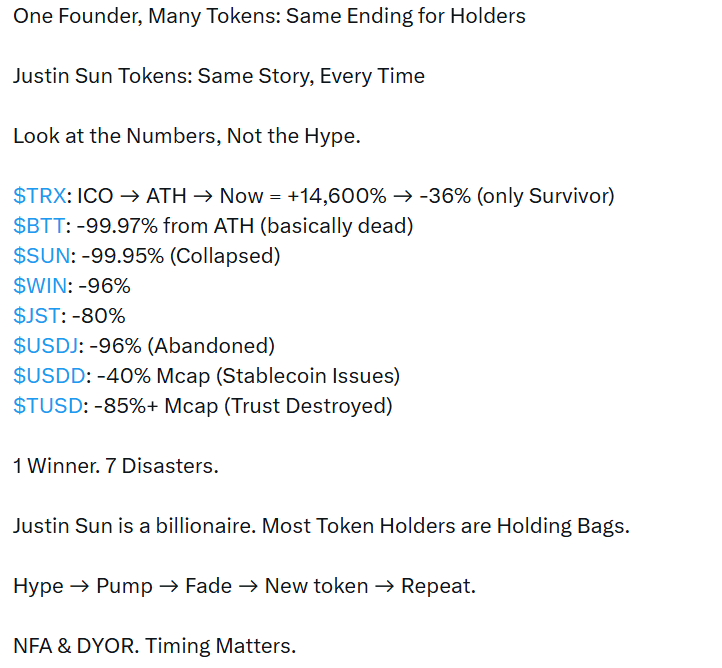Image resolution: width=722 pixels, height=668 pixels.
Task: Open the $USDJ cashtag link
Action: tap(44, 346)
